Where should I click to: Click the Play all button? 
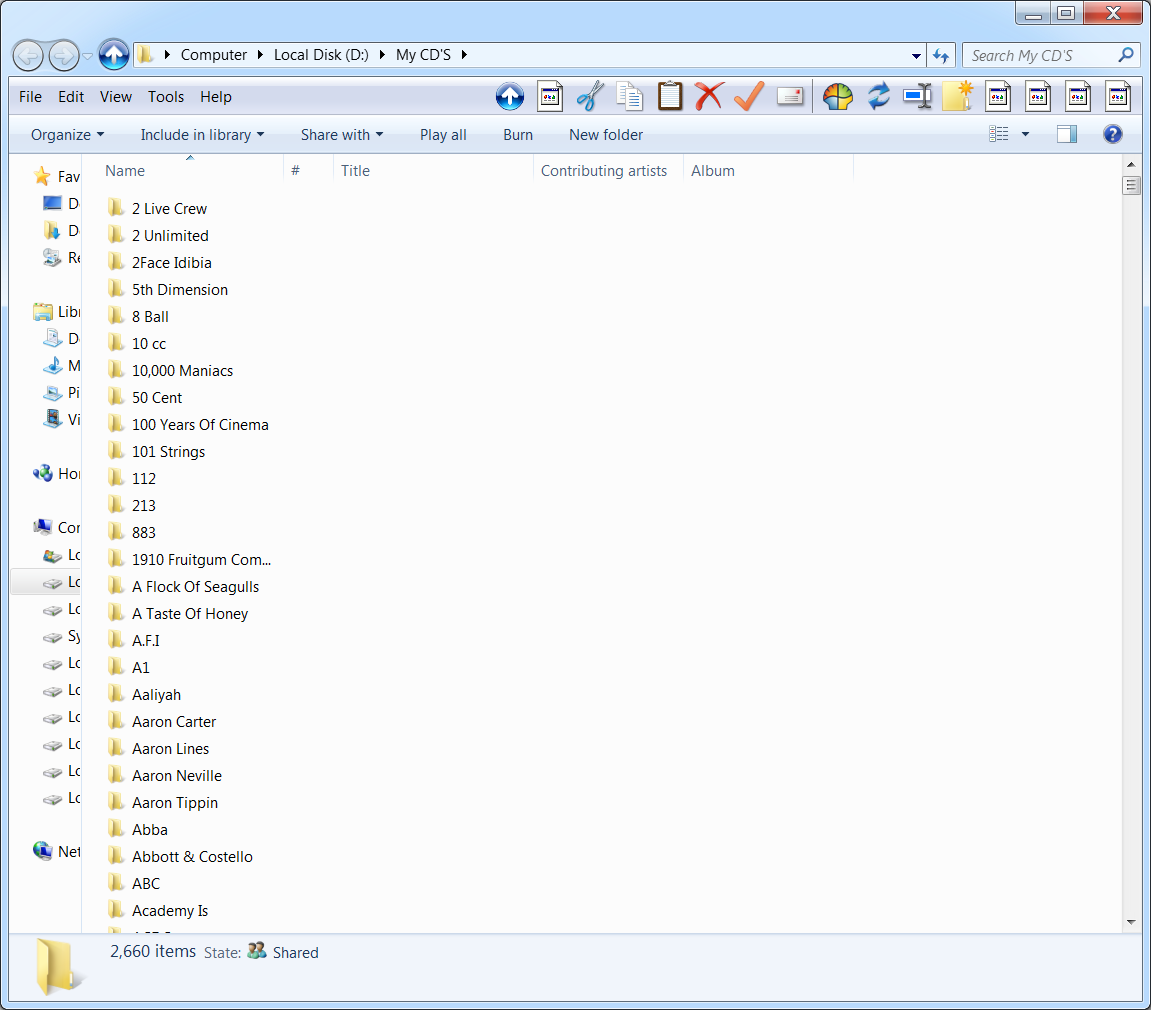(443, 134)
